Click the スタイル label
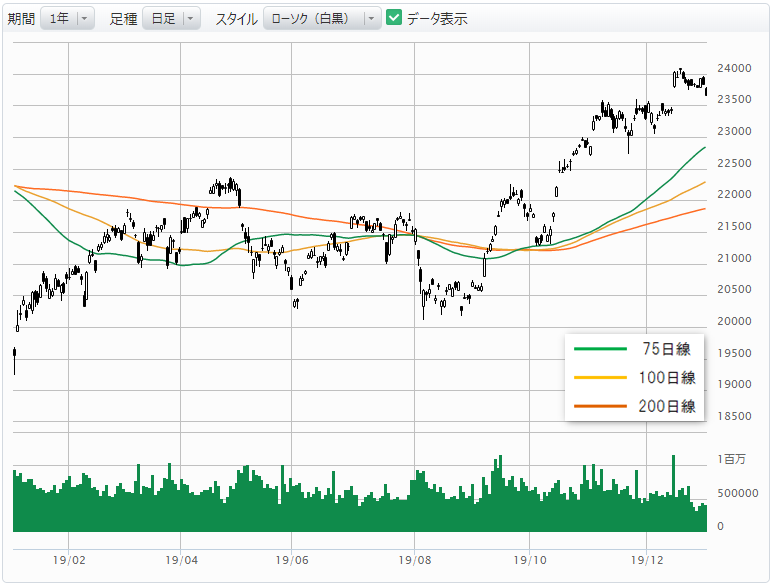772x585 pixels. coord(237,19)
